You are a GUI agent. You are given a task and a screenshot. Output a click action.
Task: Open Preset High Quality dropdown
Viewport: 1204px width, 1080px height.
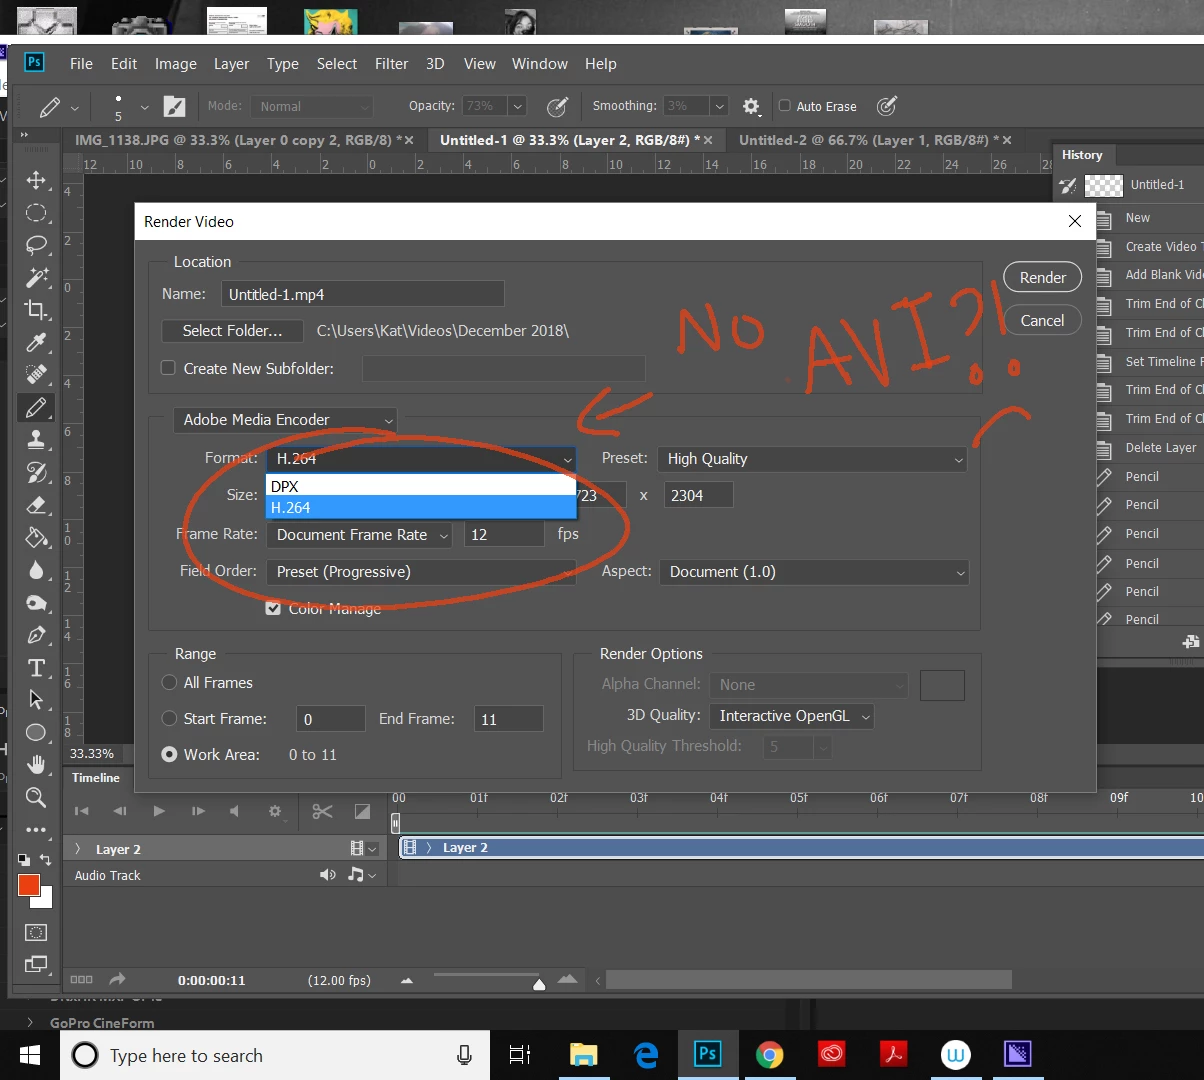[813, 459]
